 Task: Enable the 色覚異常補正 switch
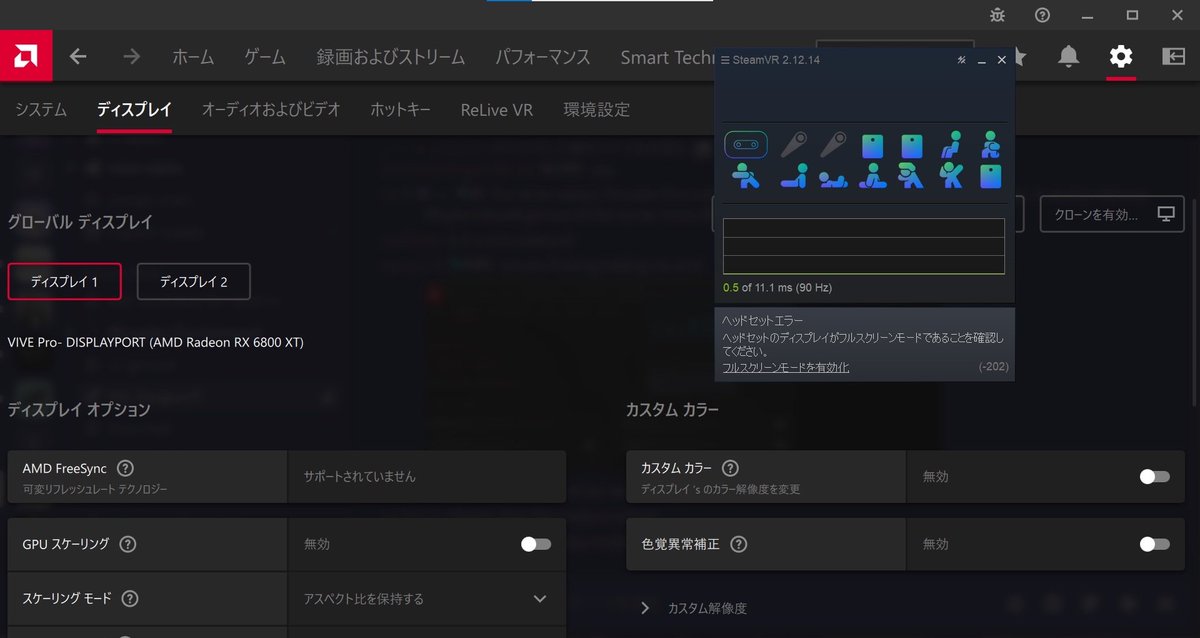1154,544
